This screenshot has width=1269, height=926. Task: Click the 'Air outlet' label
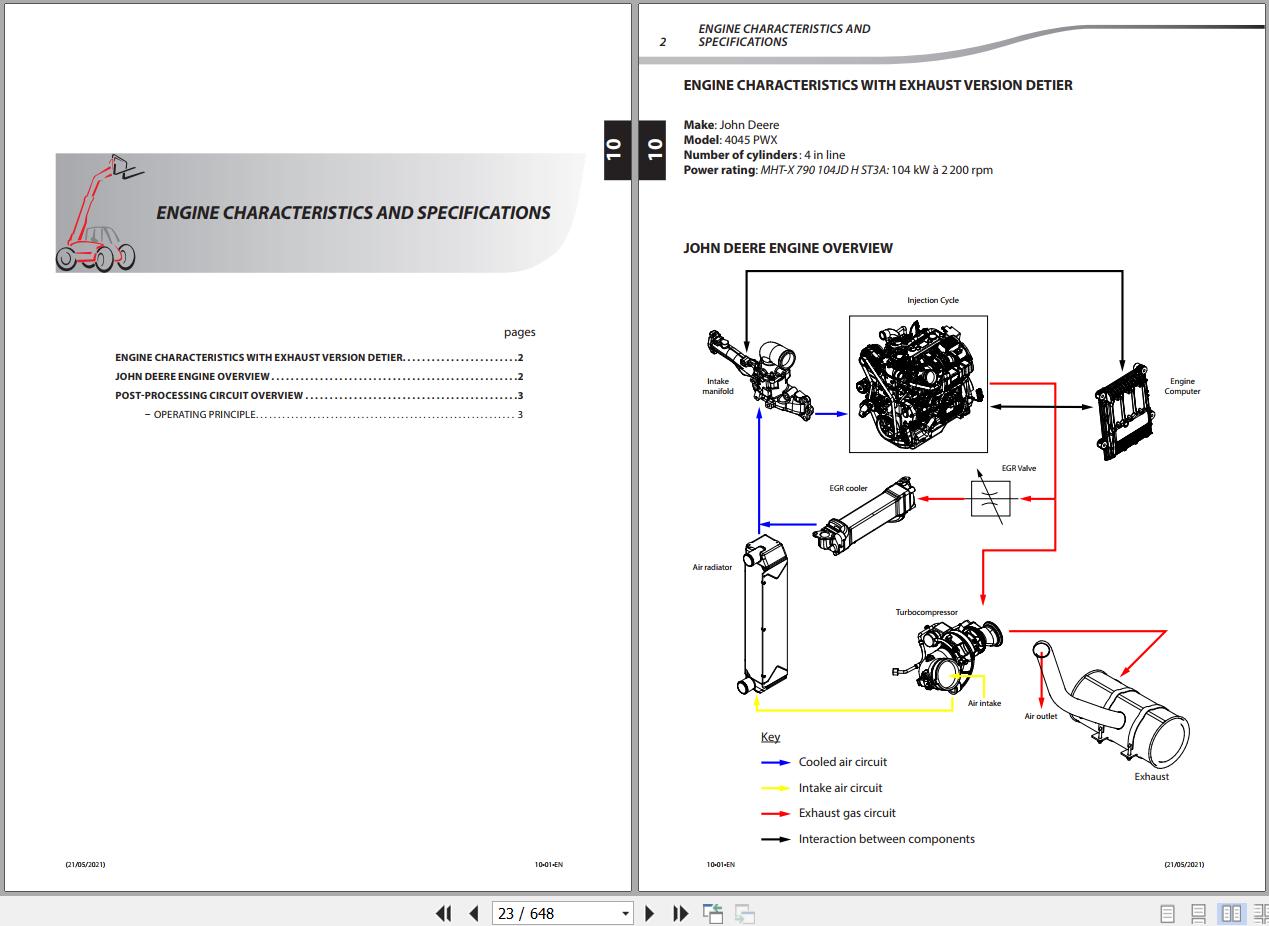[x=1040, y=717]
